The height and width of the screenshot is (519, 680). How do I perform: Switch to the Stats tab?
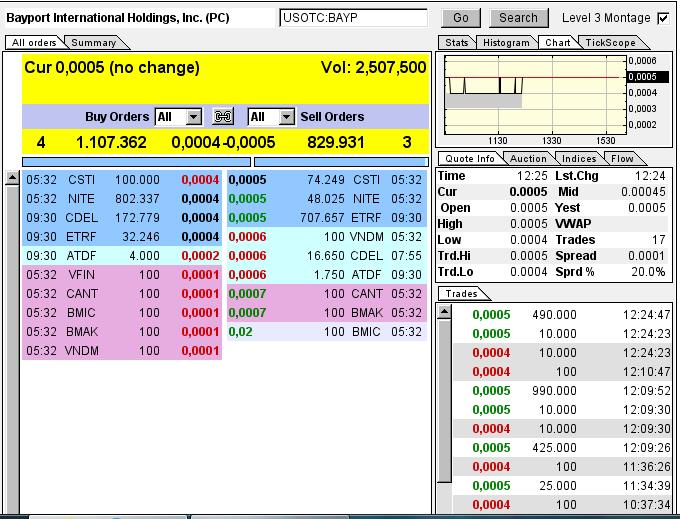pos(457,42)
